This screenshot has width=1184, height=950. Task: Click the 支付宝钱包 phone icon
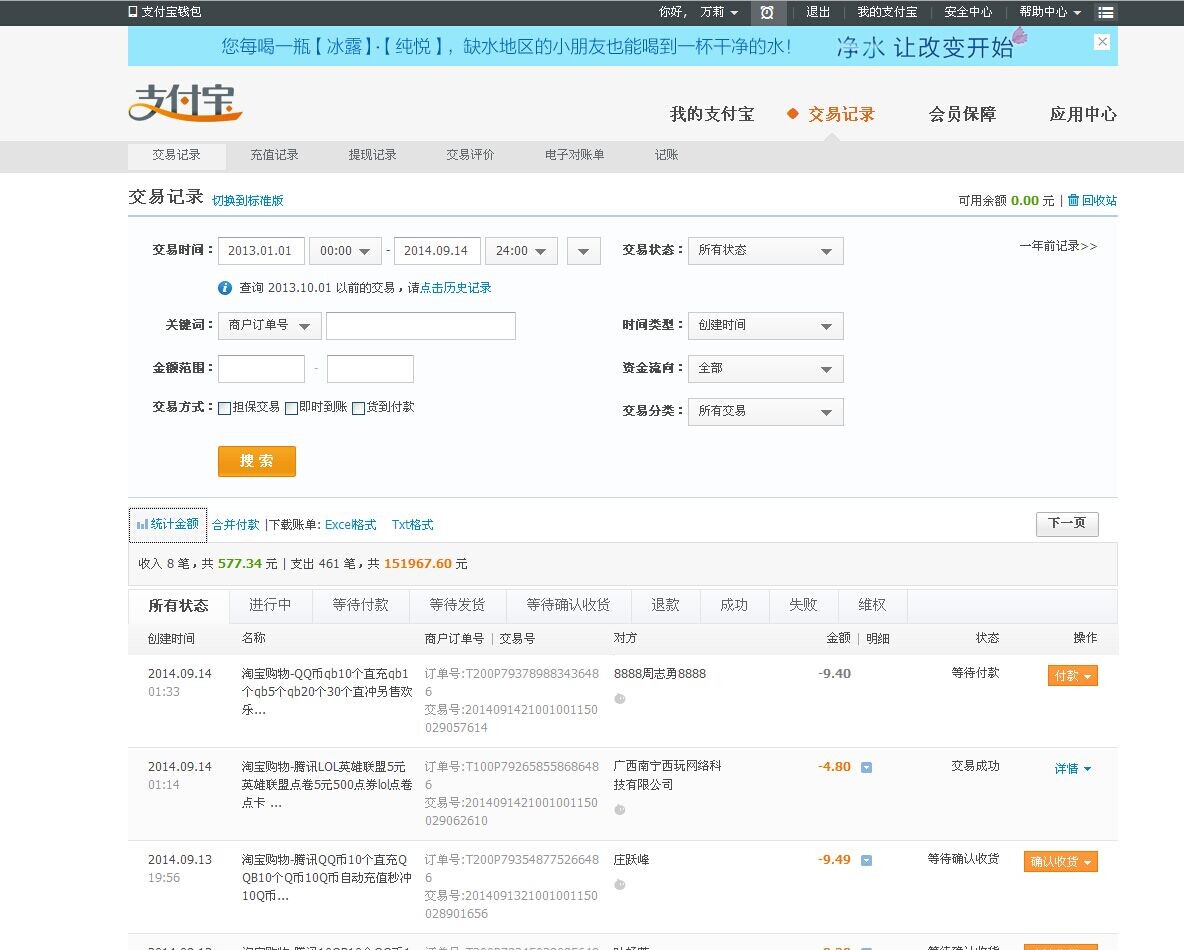pyautogui.click(x=133, y=12)
